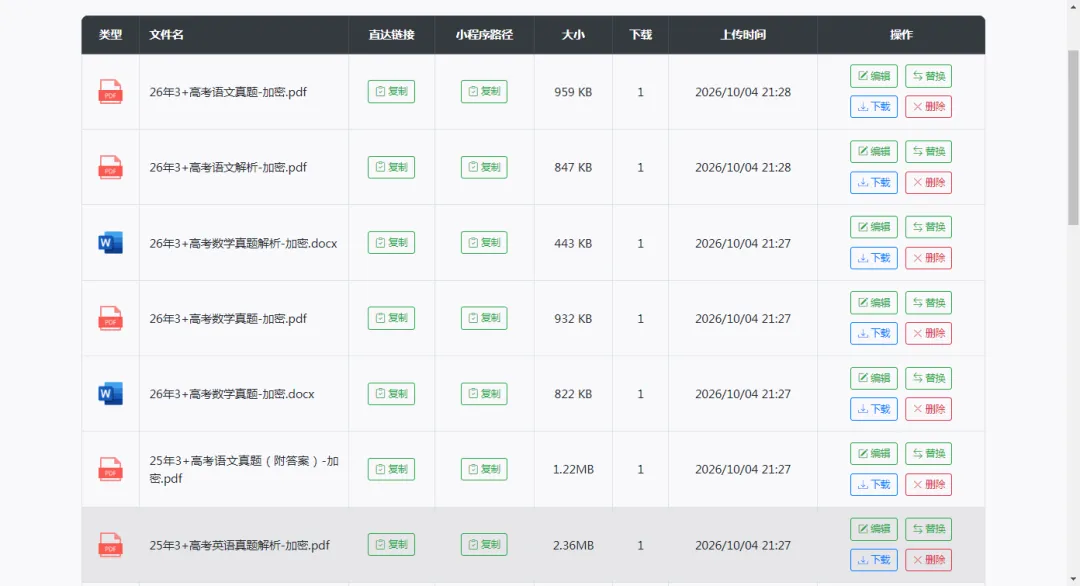
Task: Click the PDF icon for 25年3+高考语文真题（附答案）file
Action: point(110,469)
